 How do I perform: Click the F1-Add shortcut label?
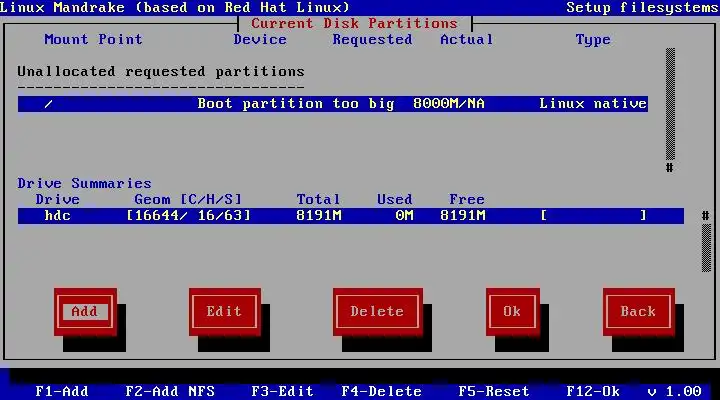click(x=62, y=391)
